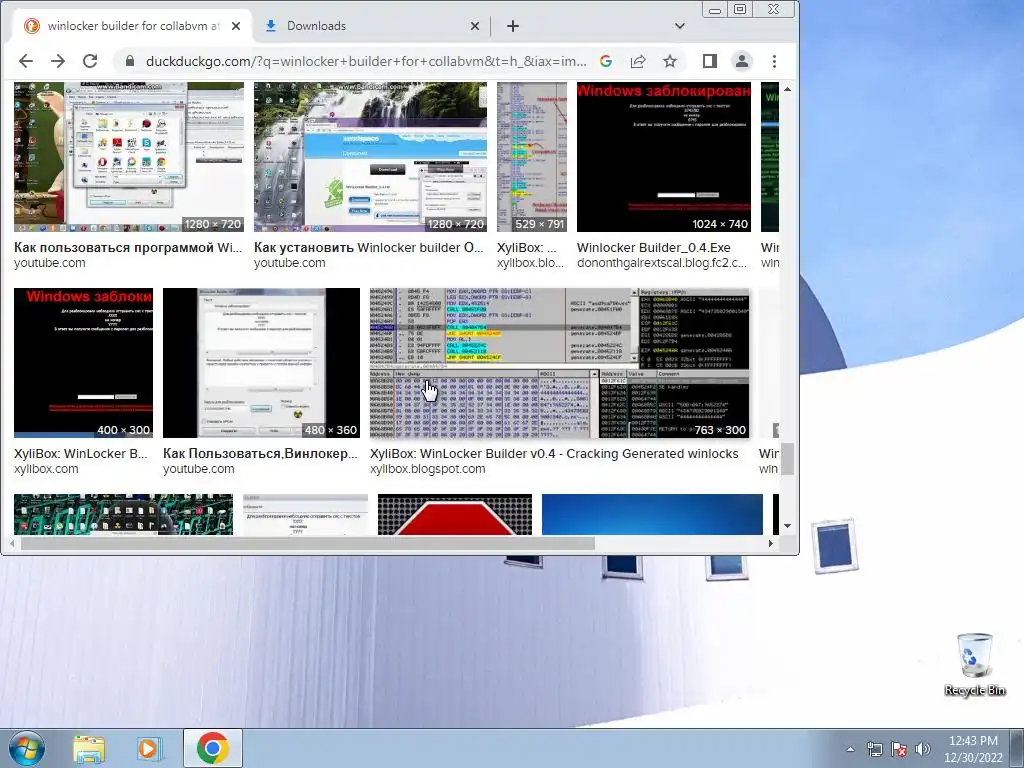
Task: Open the Chrome profile avatar
Action: 742,61
